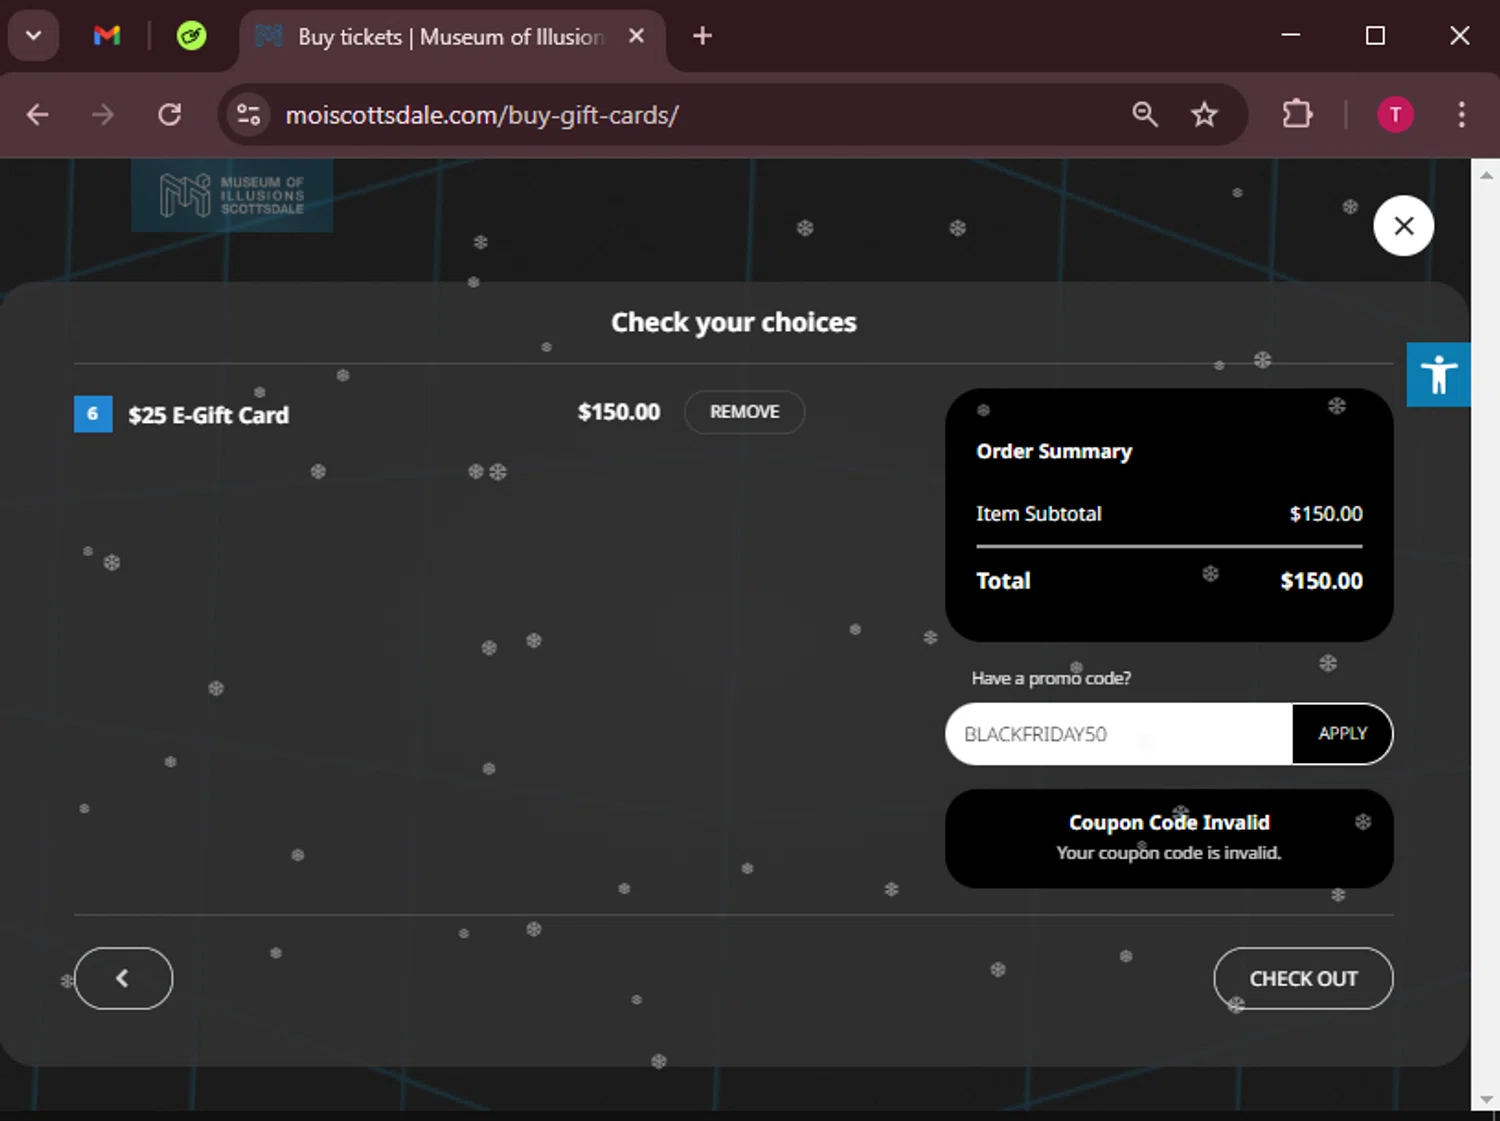Close the checkout dialog with the X button
Image resolution: width=1500 pixels, height=1121 pixels.
(1404, 226)
